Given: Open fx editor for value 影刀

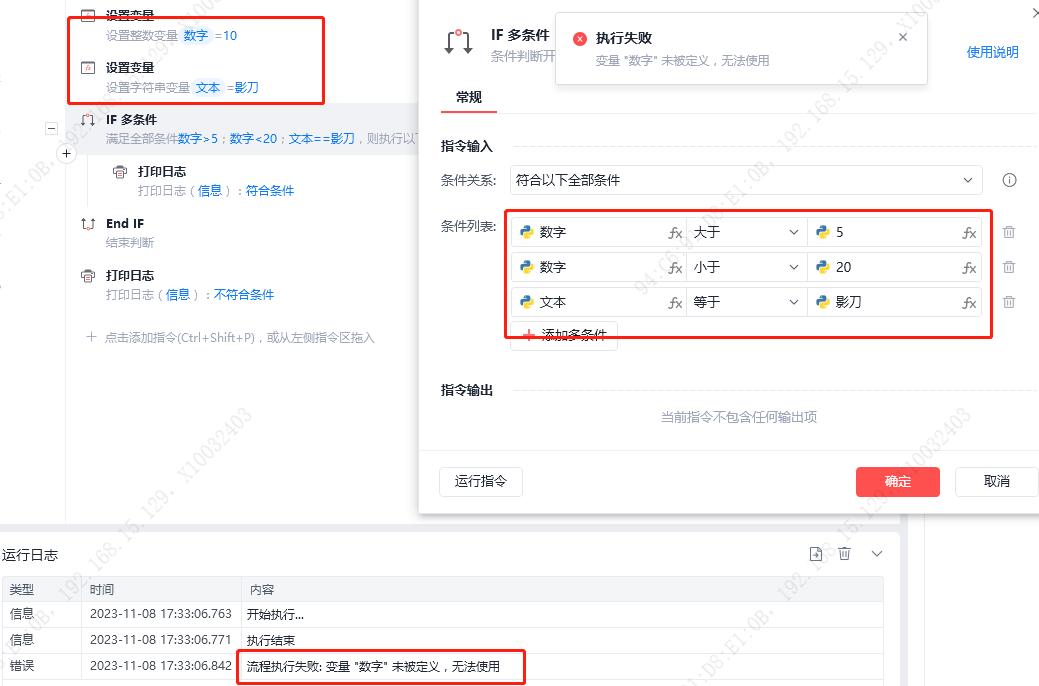Looking at the screenshot, I should [969, 303].
